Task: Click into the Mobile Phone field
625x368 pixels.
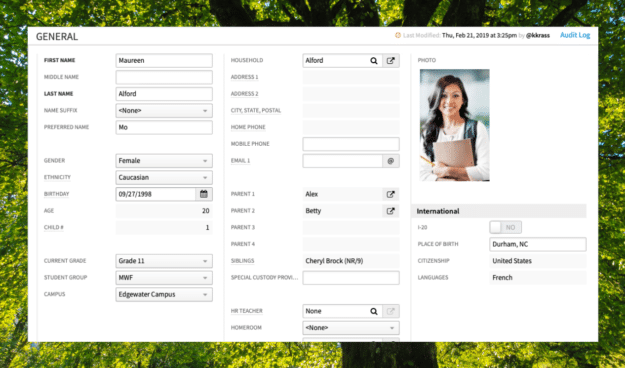Action: pos(351,144)
